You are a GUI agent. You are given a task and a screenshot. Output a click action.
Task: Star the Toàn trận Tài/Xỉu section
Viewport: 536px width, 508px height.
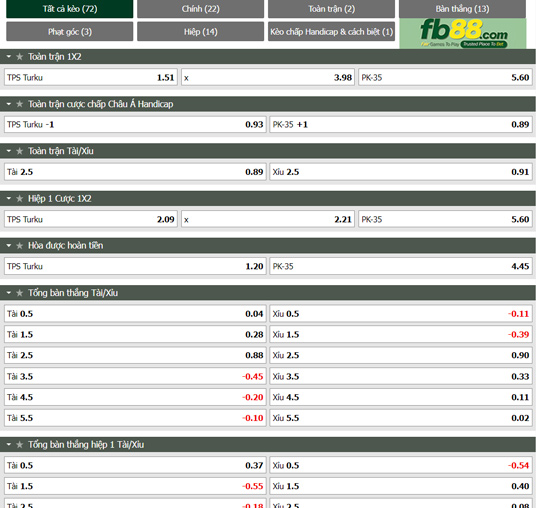19,151
